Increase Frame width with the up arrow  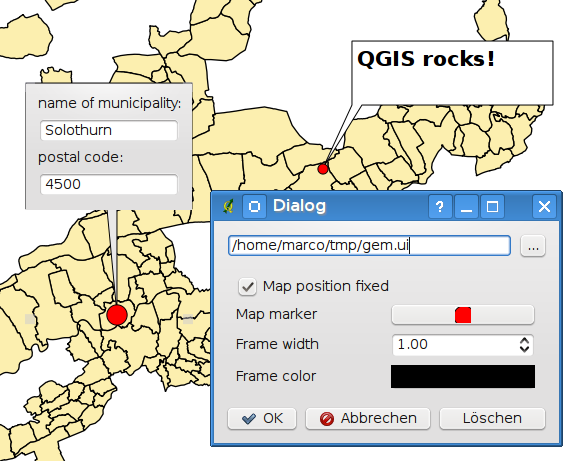pos(524,341)
